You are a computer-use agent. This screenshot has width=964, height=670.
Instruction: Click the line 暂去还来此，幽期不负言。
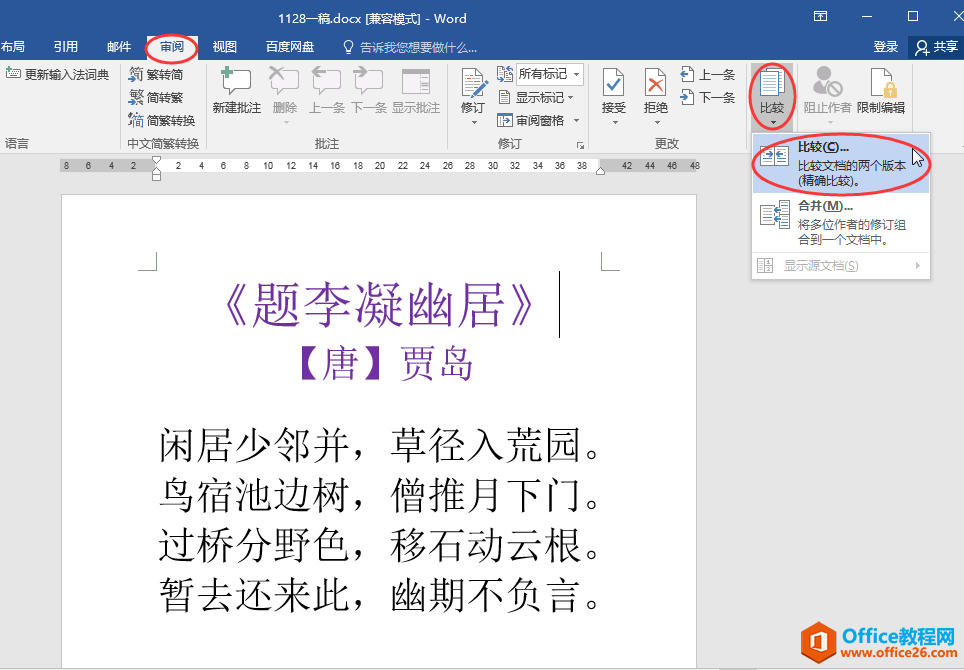tap(379, 596)
